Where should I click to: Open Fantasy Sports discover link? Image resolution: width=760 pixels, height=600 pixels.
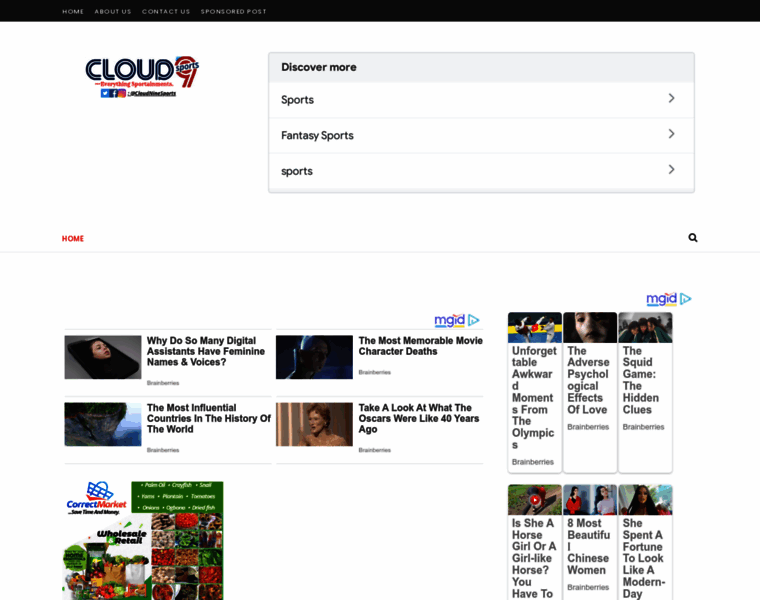click(x=317, y=135)
